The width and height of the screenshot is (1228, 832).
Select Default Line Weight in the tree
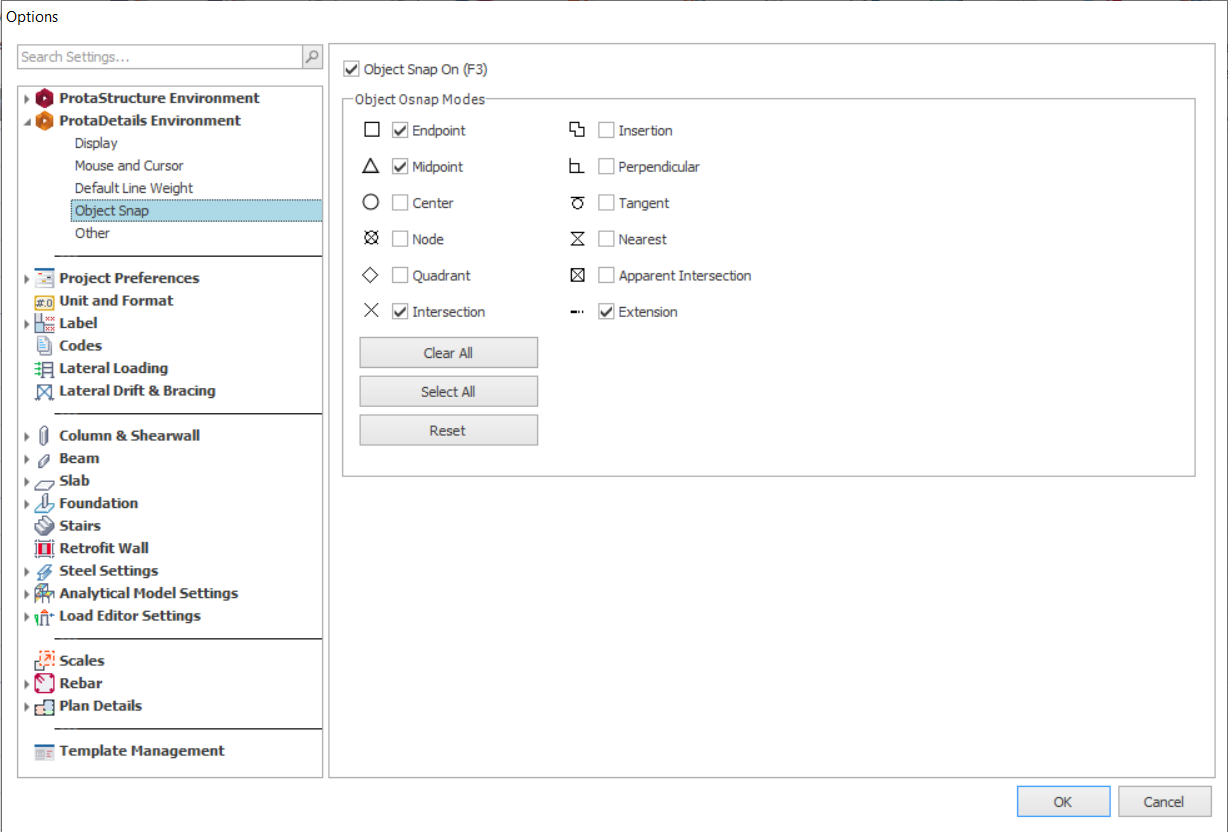tap(134, 188)
